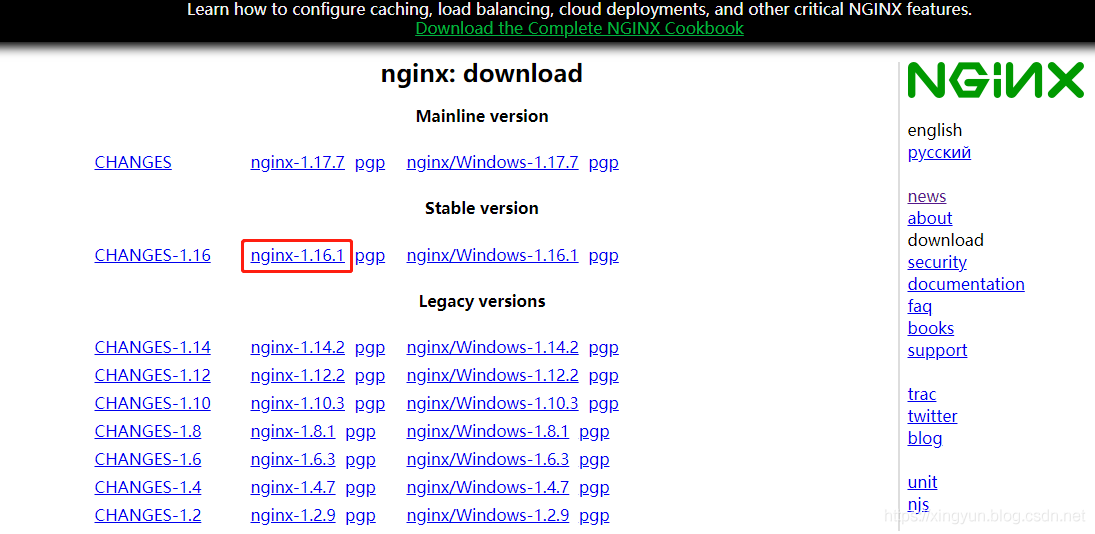The height and width of the screenshot is (534, 1095).
Task: Download nginx-1.14.2 legacy source
Action: pyautogui.click(x=297, y=347)
